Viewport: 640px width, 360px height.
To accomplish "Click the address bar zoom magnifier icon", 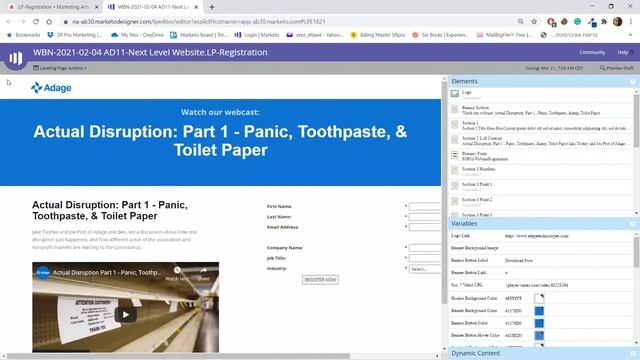I will click(520, 22).
